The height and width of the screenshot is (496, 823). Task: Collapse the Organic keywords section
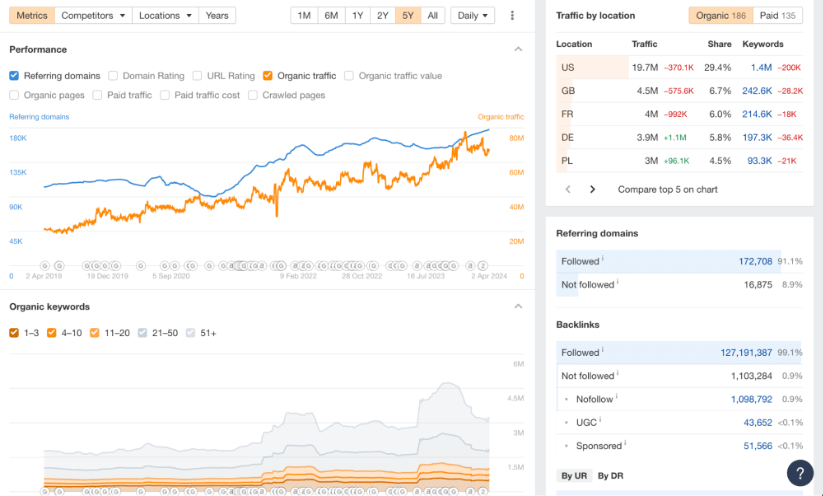518,307
